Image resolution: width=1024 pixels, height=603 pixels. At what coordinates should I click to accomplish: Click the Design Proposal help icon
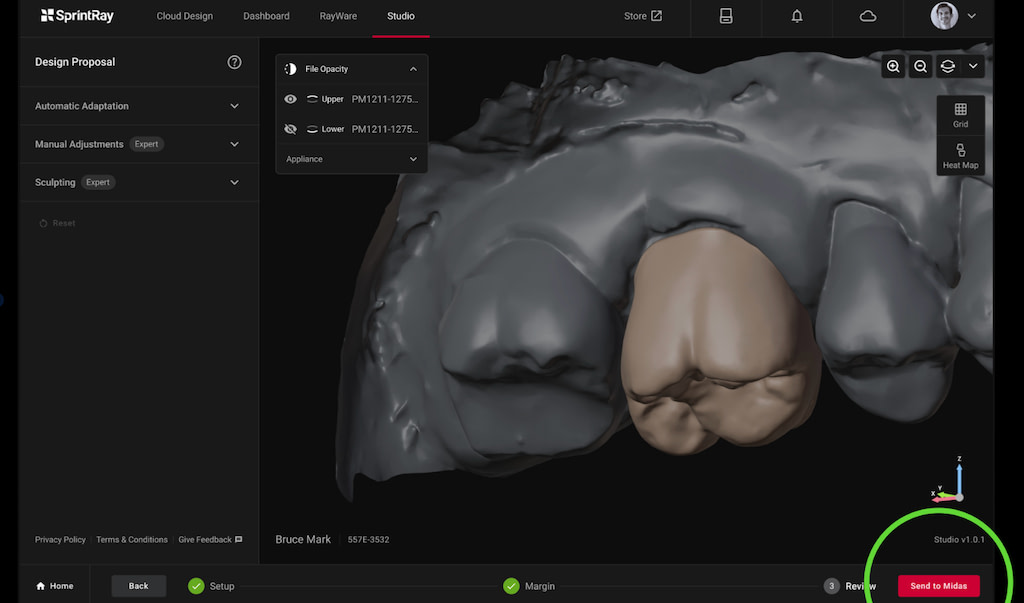click(x=234, y=62)
